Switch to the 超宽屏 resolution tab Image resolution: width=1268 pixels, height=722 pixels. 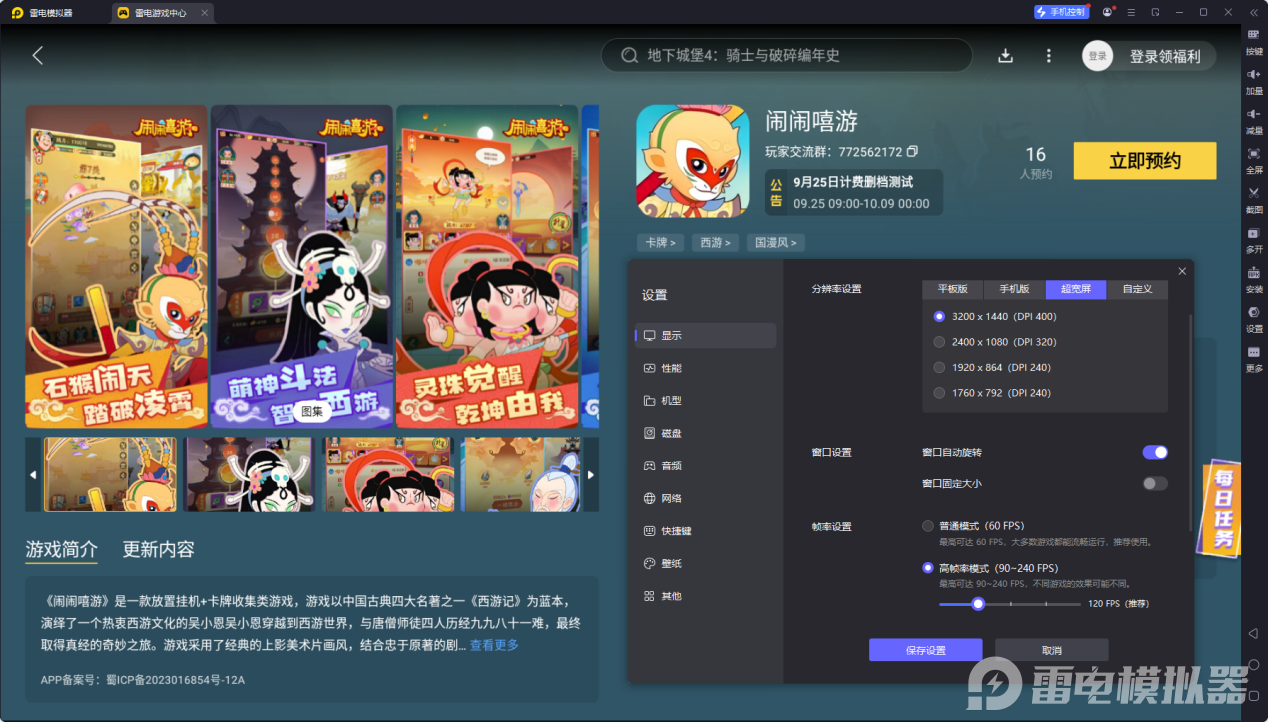(x=1077, y=289)
